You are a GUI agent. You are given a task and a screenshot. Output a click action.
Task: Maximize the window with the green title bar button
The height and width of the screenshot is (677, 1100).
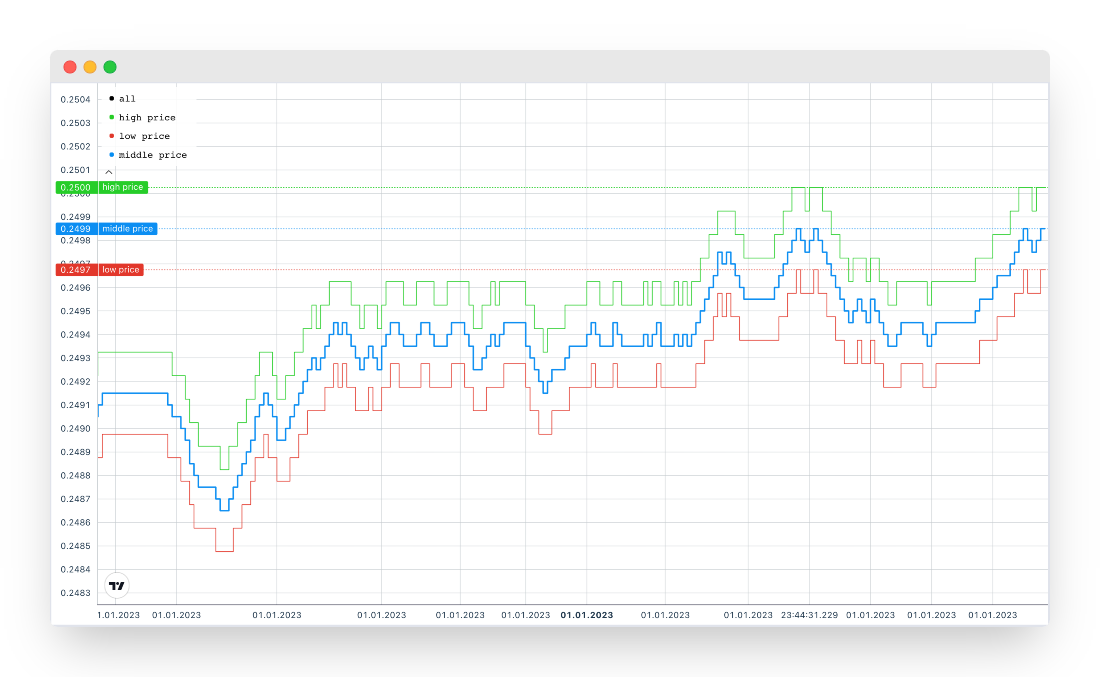[110, 67]
